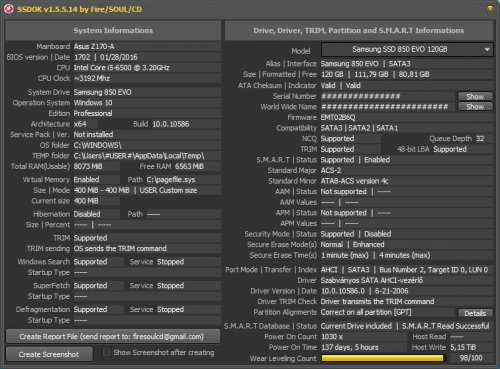Image resolution: width=500 pixels, height=369 pixels.
Task: Open partition alignment Details
Action: pos(475,313)
